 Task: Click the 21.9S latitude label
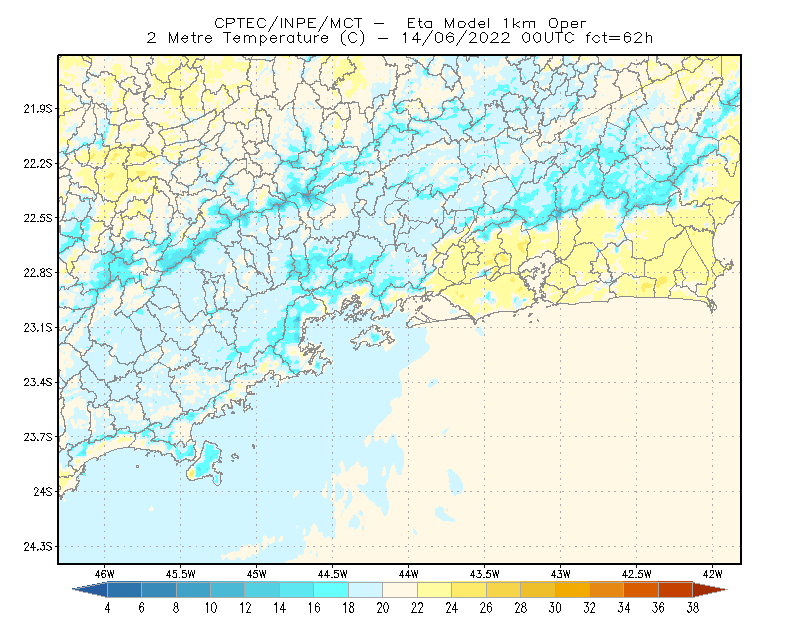click(x=38, y=109)
